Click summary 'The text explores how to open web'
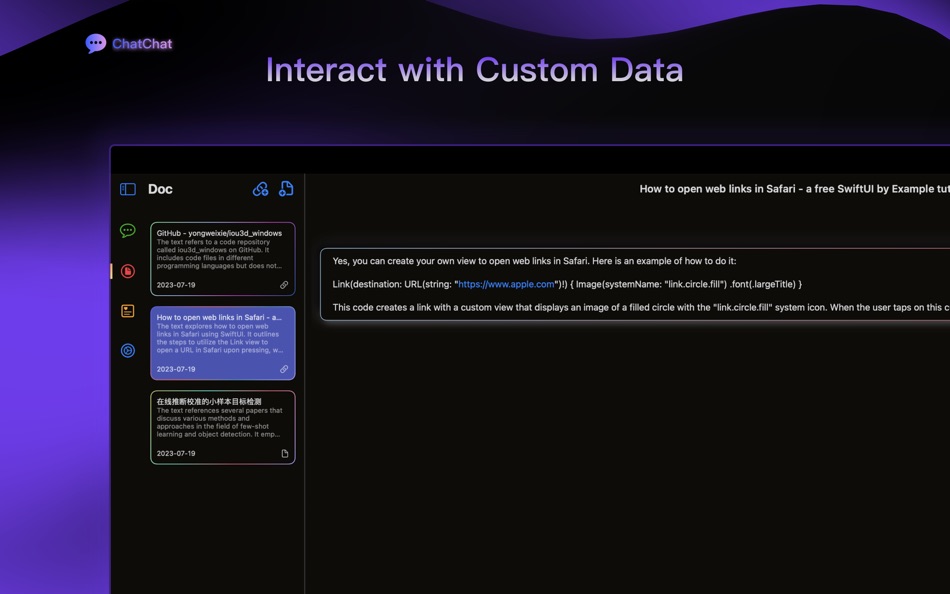 (x=219, y=338)
